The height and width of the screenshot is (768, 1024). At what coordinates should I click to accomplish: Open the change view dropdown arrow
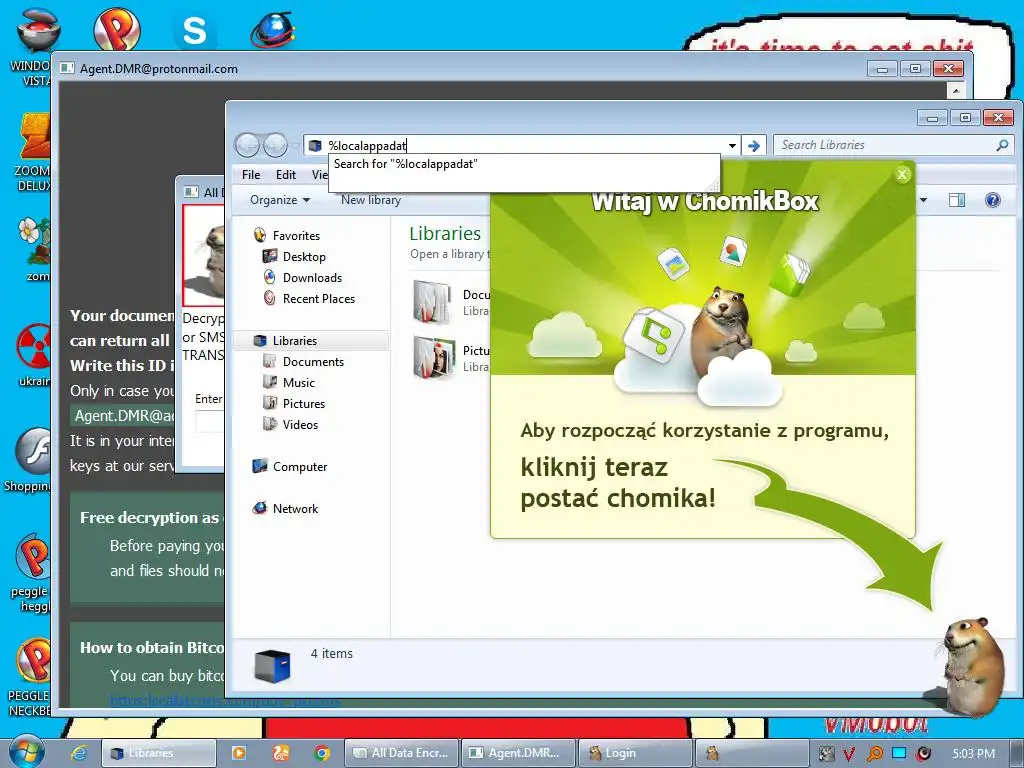(x=923, y=200)
